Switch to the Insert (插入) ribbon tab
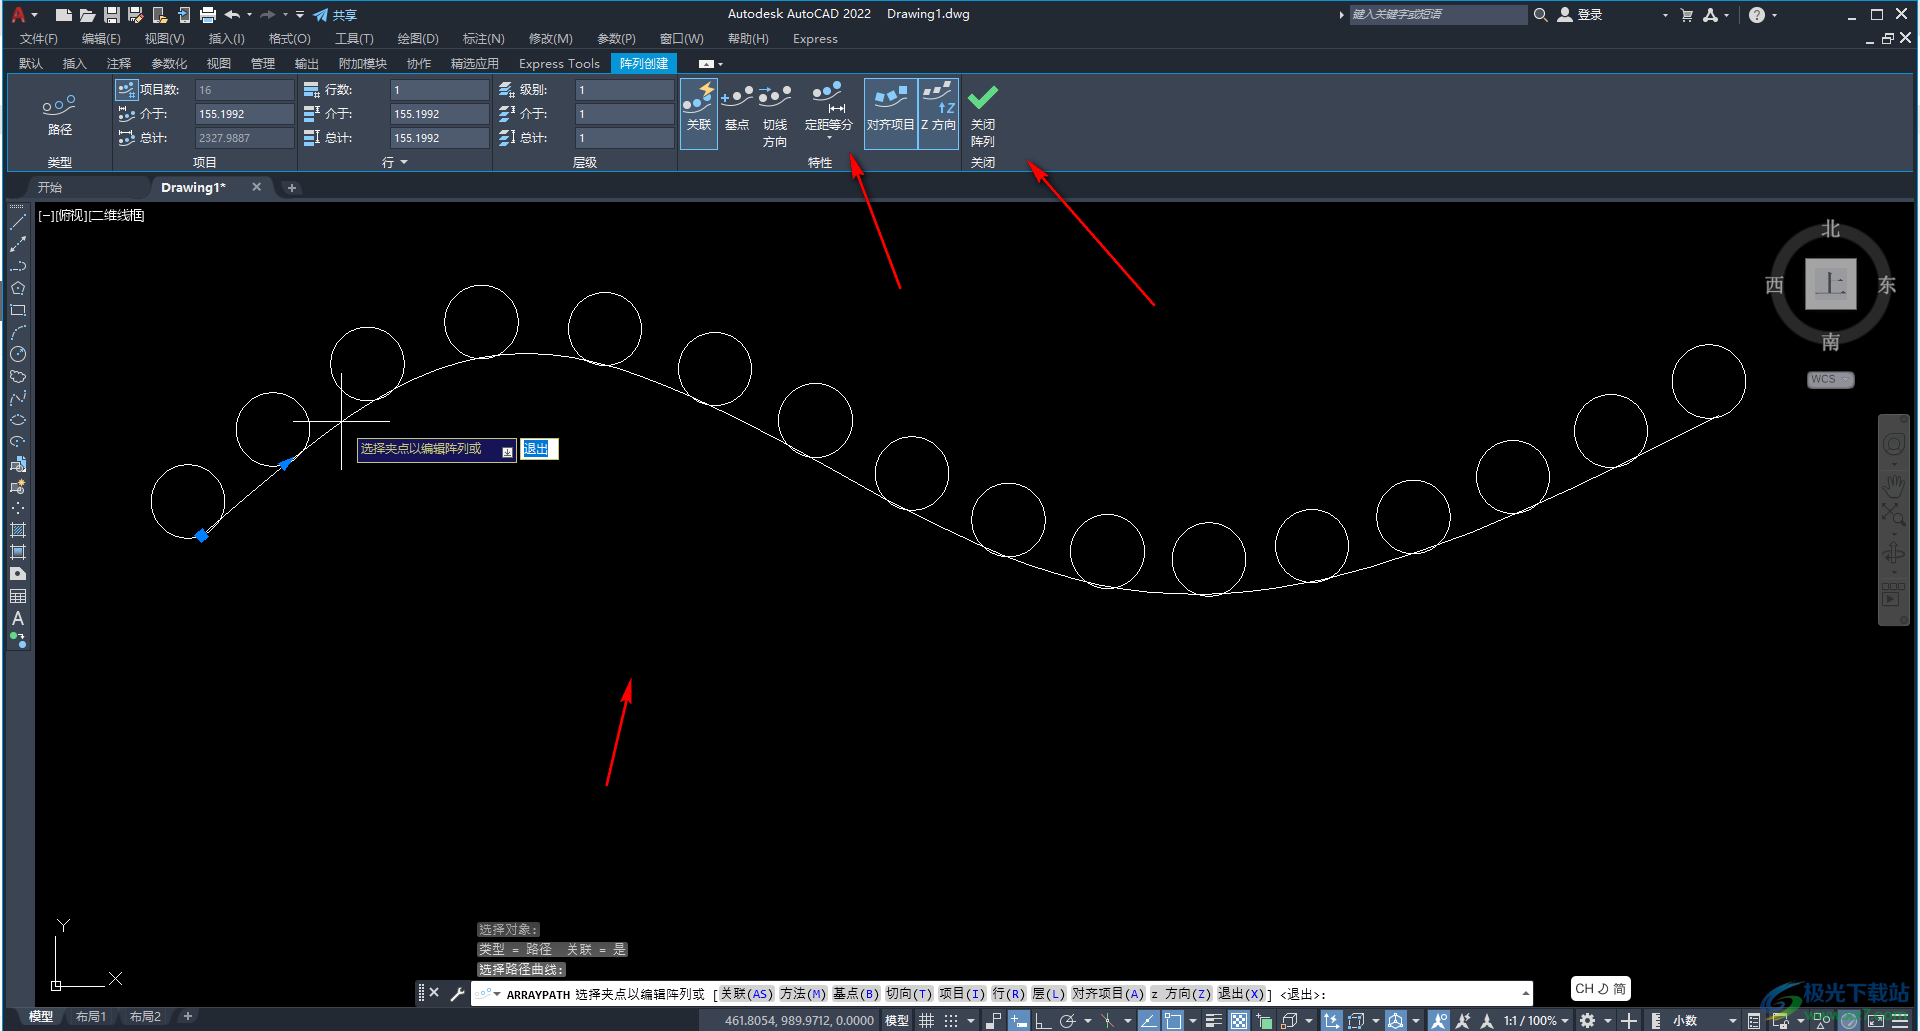Viewport: 1920px width, 1031px height. (74, 63)
